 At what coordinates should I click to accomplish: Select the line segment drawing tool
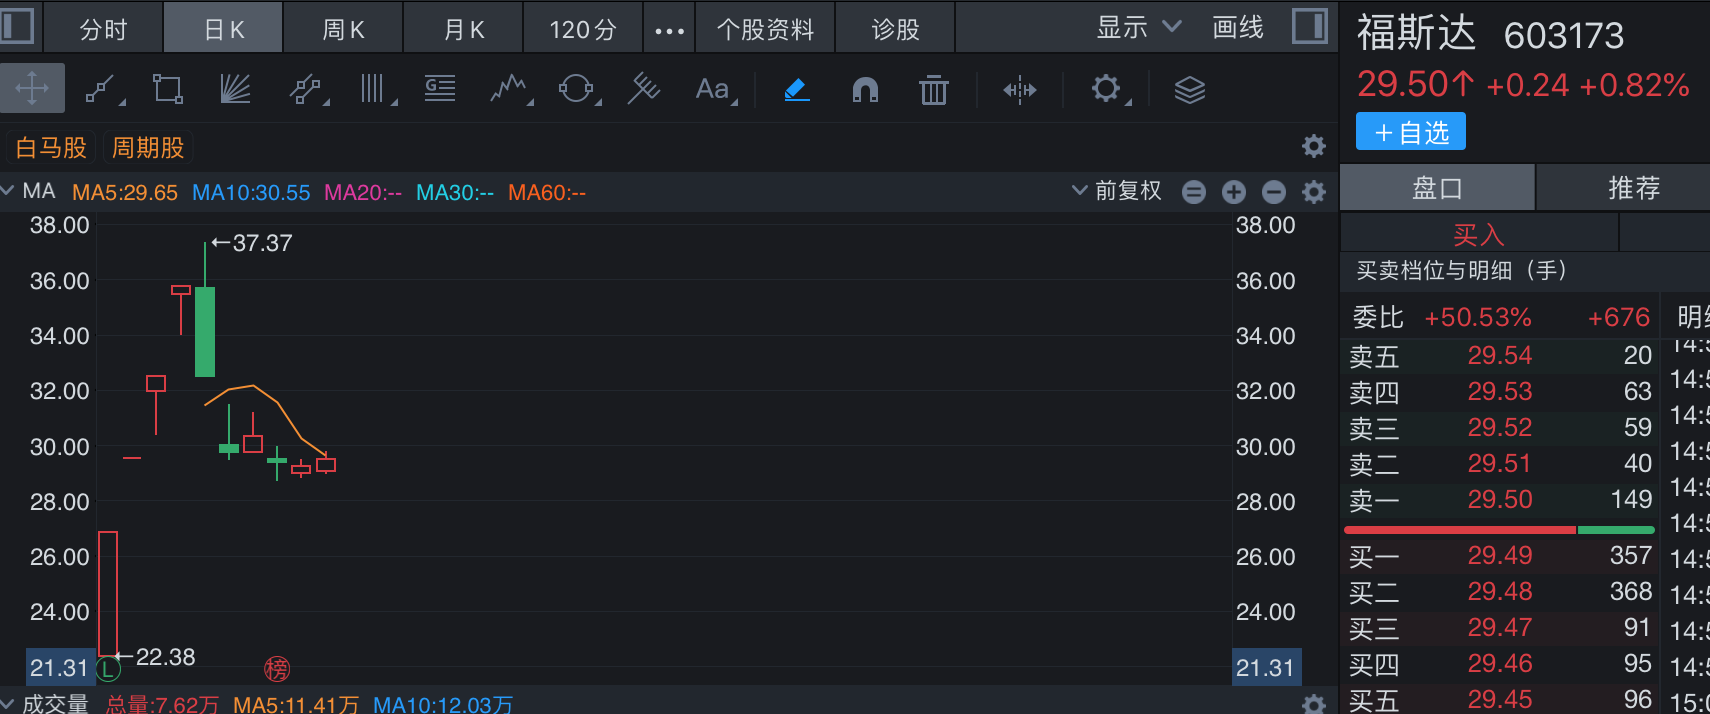101,90
